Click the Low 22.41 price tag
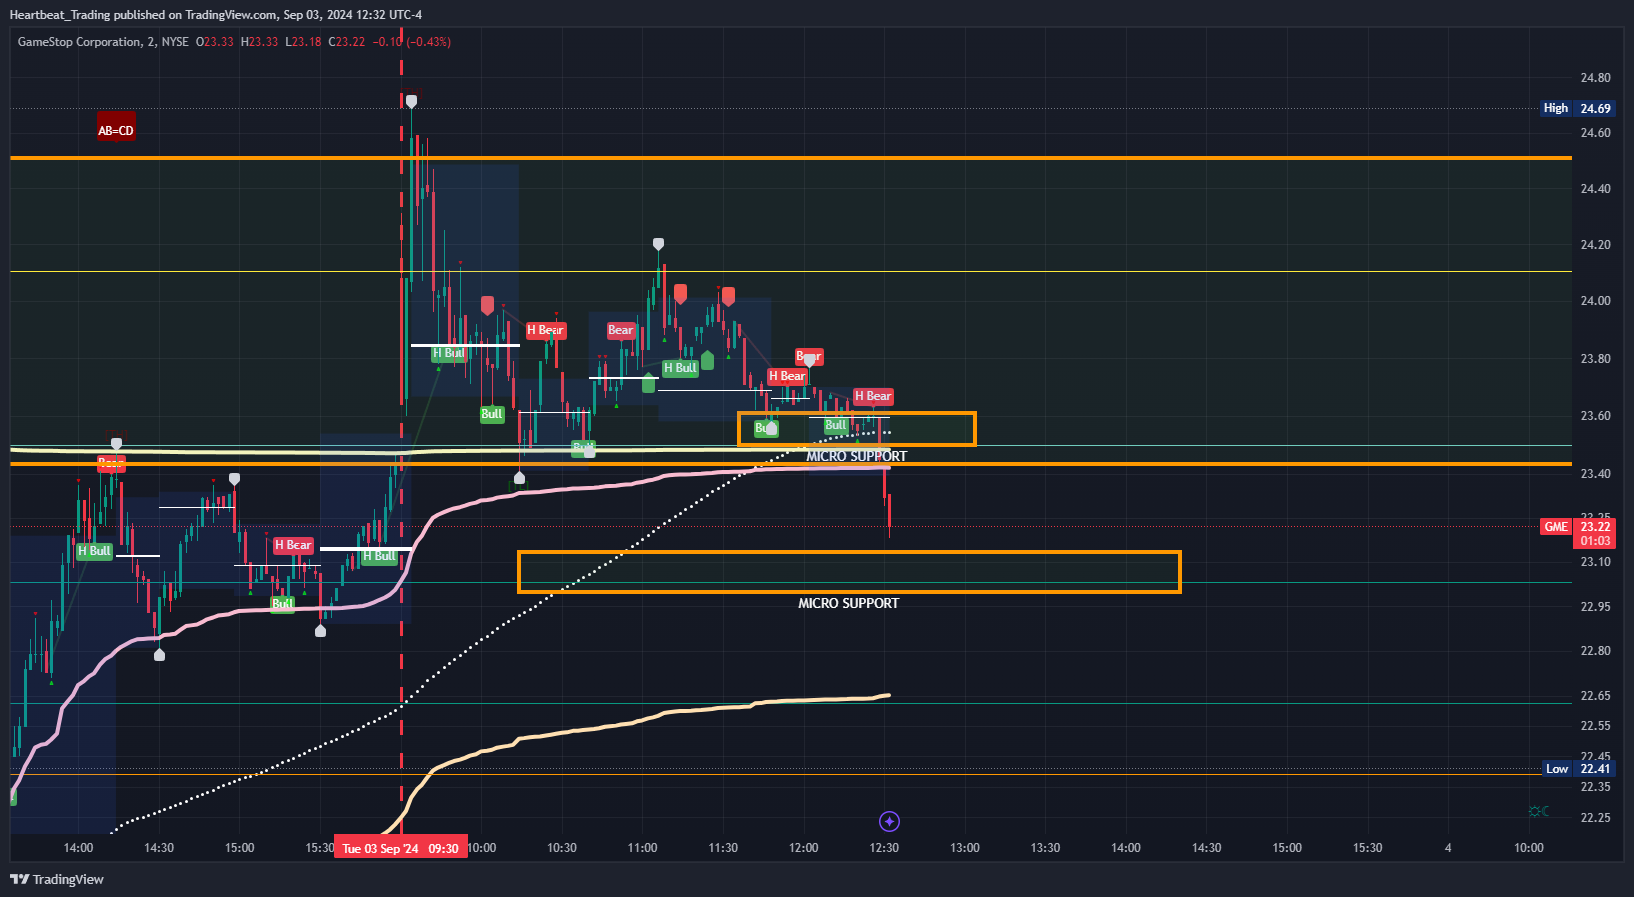 [1579, 768]
